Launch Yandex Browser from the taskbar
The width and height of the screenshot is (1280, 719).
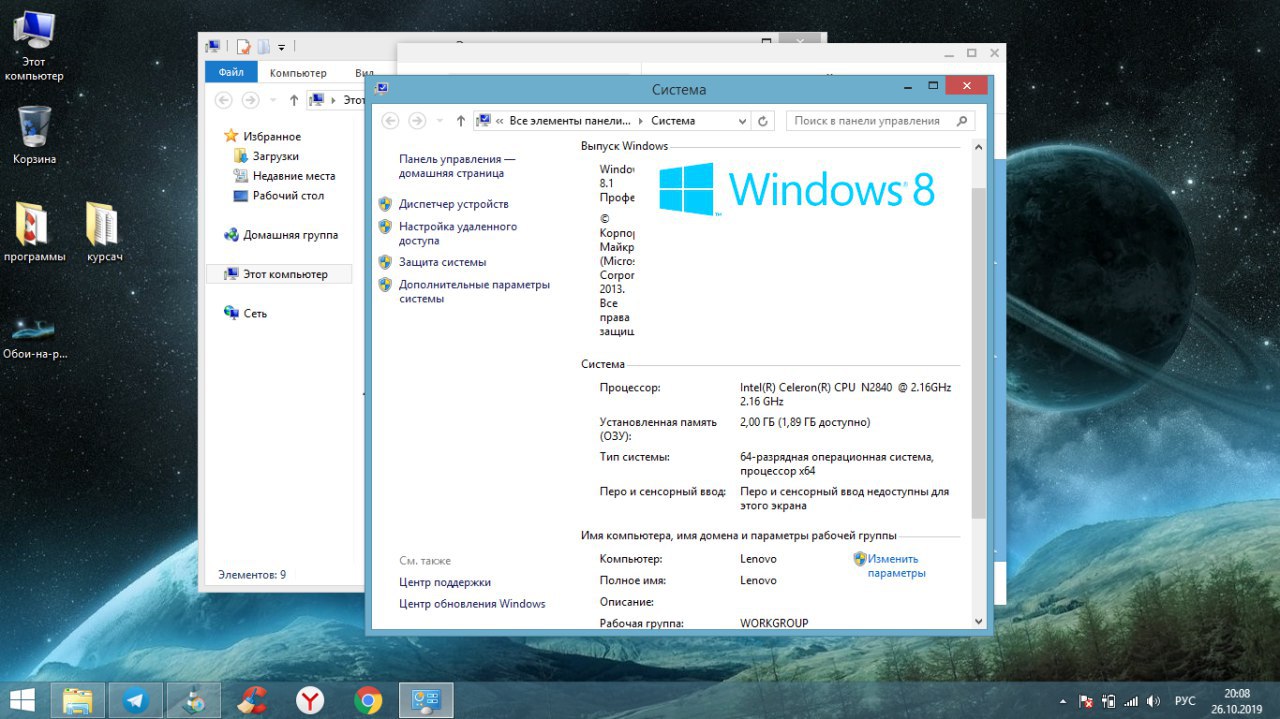[x=310, y=701]
